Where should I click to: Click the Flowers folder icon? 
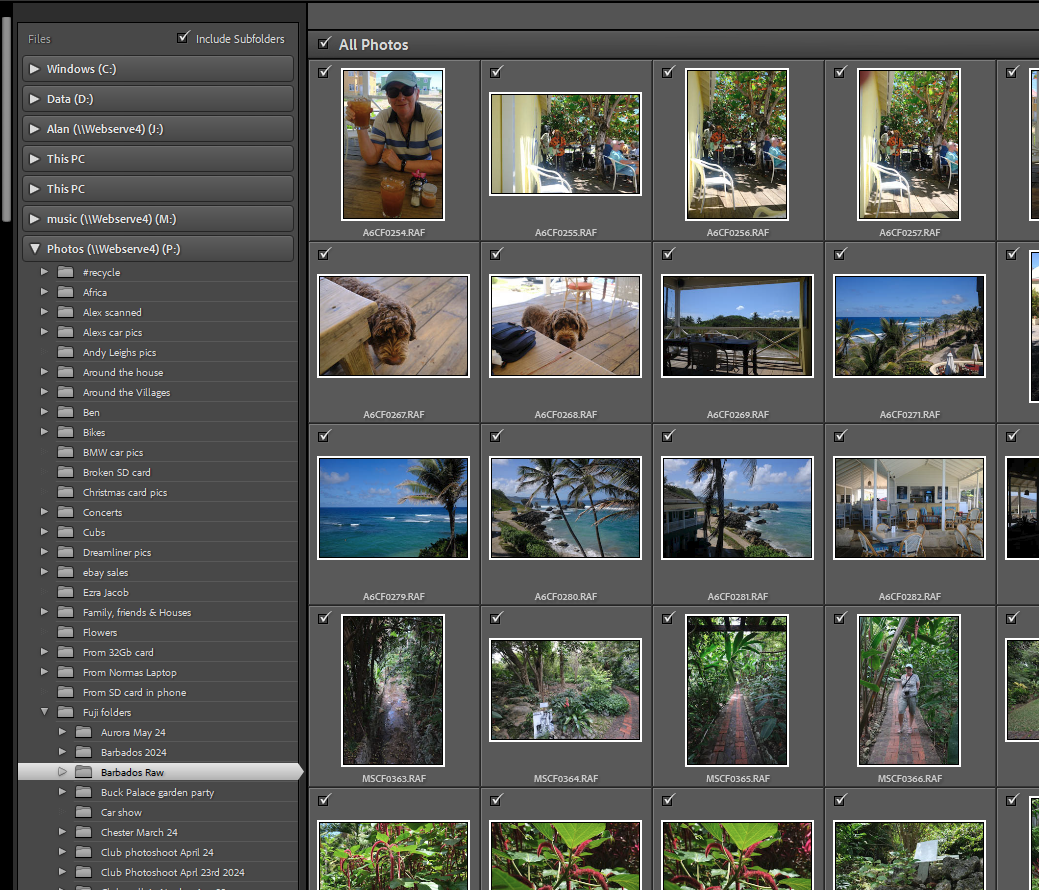[66, 632]
